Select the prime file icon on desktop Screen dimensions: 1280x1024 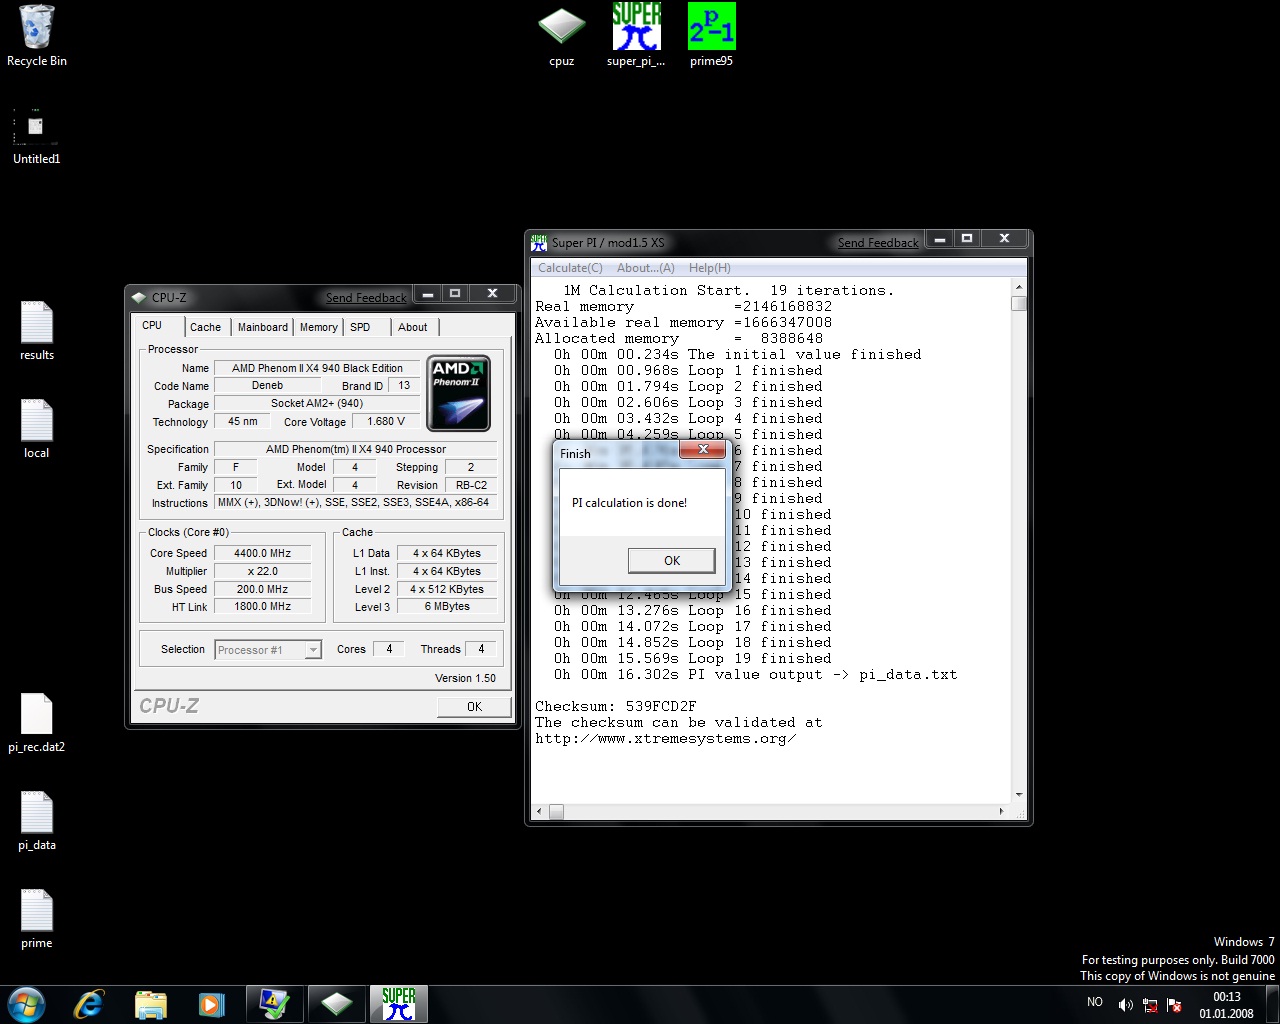click(x=37, y=918)
